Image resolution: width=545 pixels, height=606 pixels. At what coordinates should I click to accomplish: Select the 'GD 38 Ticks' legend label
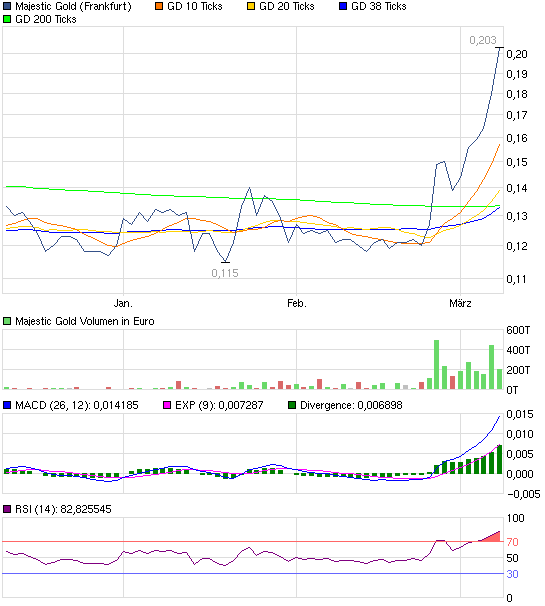pyautogui.click(x=379, y=6)
